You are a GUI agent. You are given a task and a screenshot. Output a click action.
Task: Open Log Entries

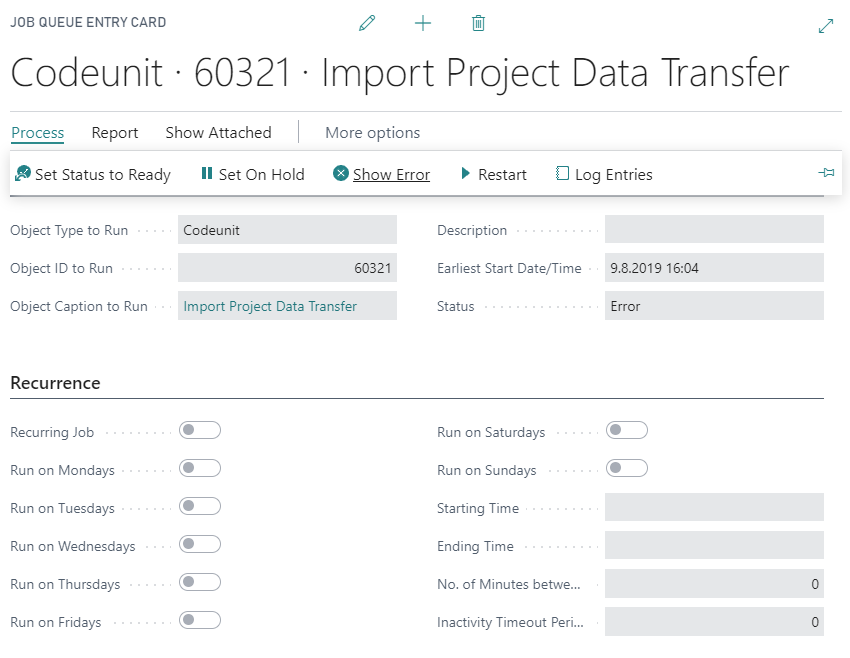[x=604, y=174]
